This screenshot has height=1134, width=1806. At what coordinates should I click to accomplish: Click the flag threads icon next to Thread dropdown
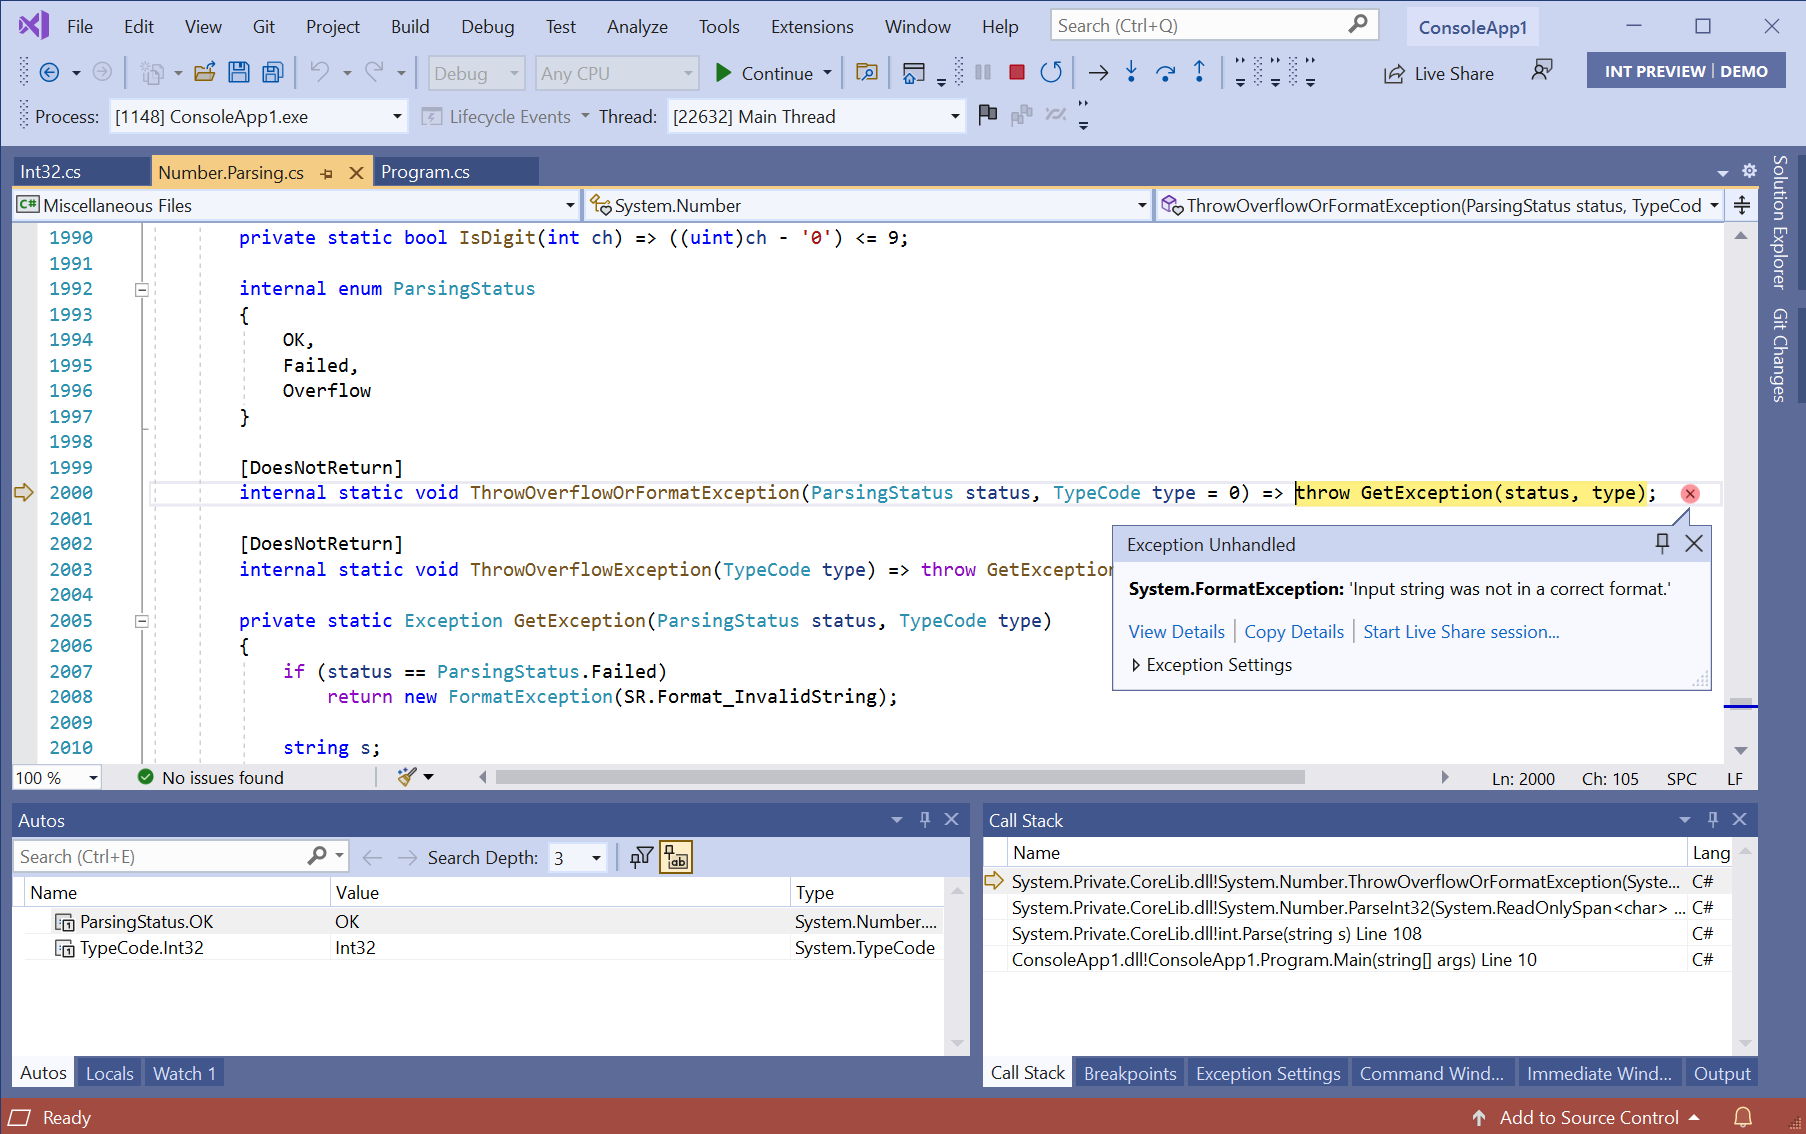click(988, 115)
